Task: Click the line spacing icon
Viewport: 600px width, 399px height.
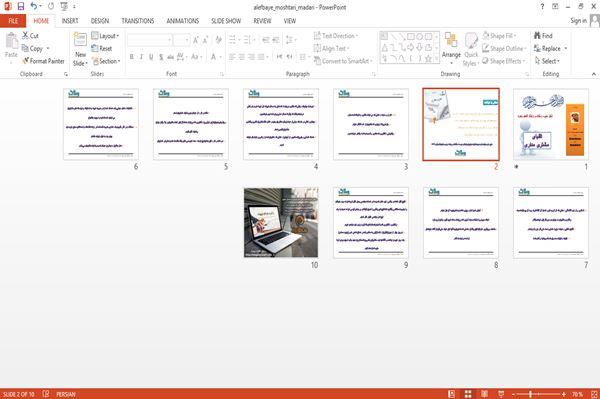Action: (x=290, y=39)
